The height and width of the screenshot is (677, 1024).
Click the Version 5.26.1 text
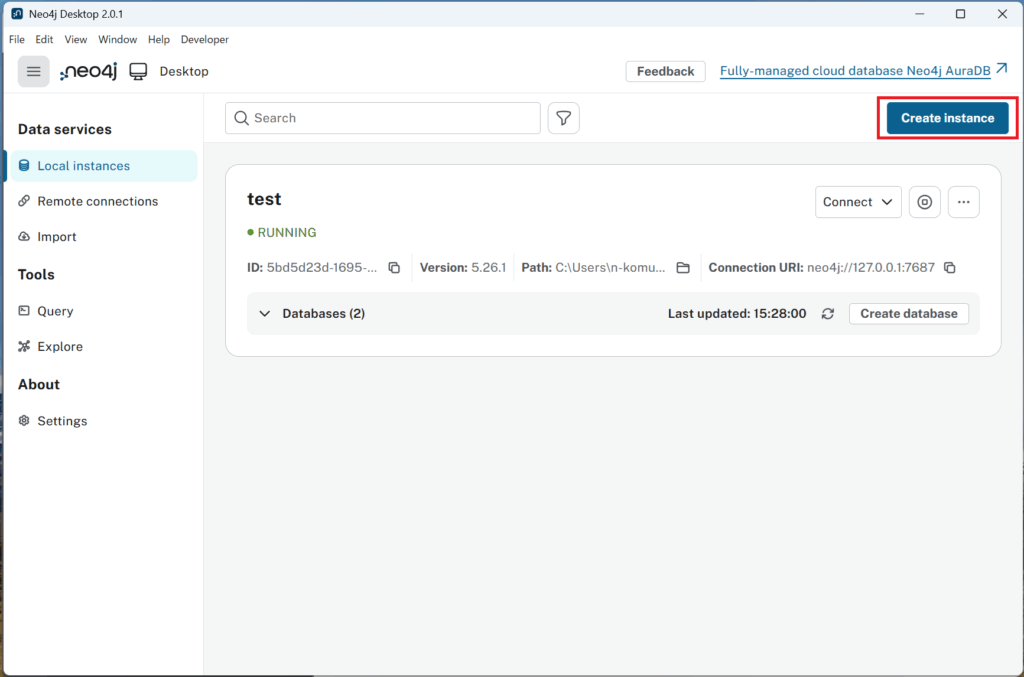click(462, 268)
